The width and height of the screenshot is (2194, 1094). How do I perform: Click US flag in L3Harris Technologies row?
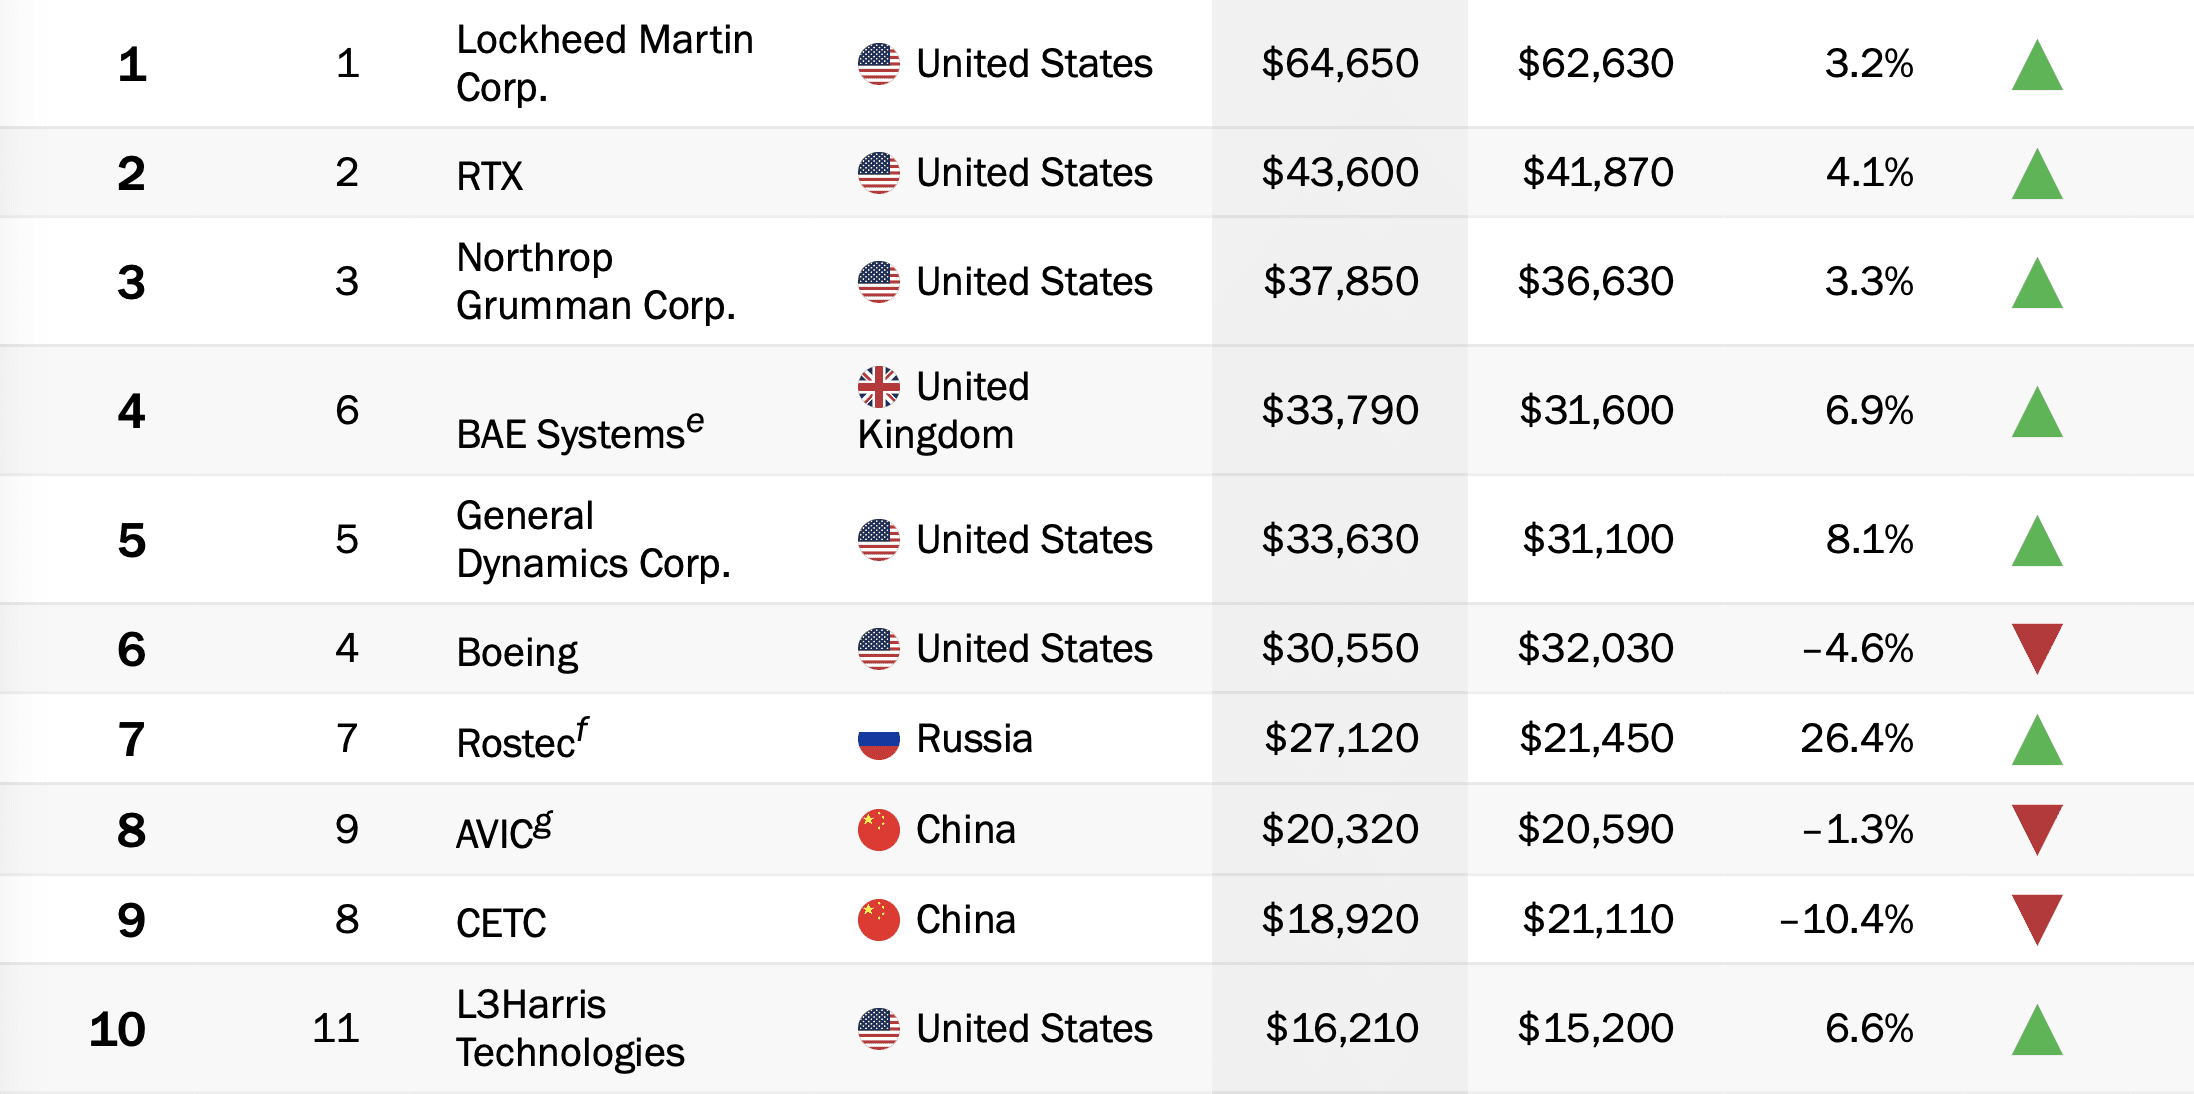click(x=878, y=1029)
